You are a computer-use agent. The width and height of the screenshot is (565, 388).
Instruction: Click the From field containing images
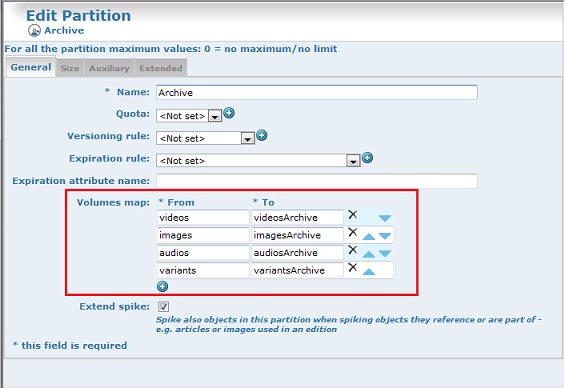[203, 235]
